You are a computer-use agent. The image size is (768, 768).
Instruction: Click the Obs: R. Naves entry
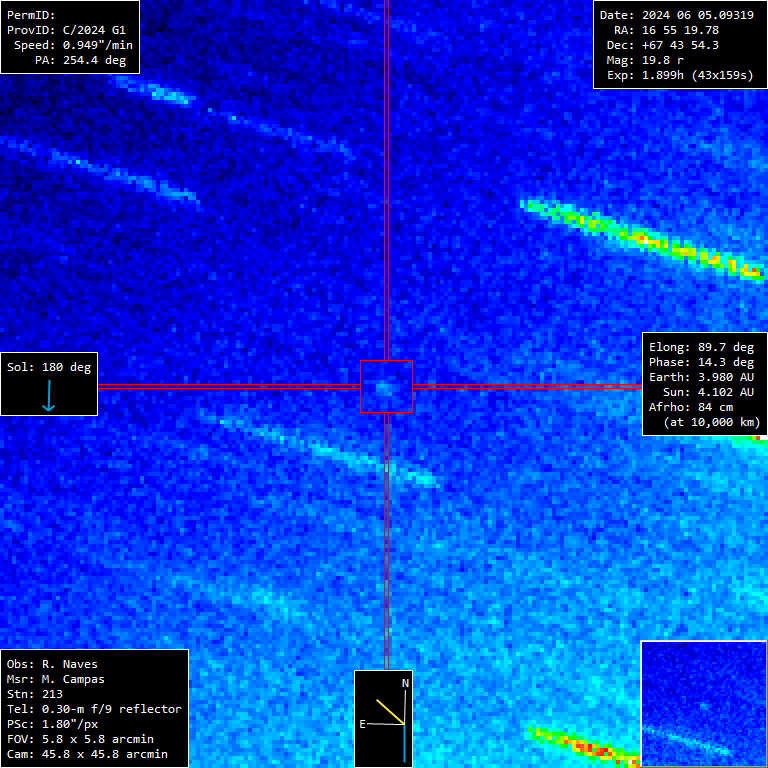pyautogui.click(x=52, y=664)
